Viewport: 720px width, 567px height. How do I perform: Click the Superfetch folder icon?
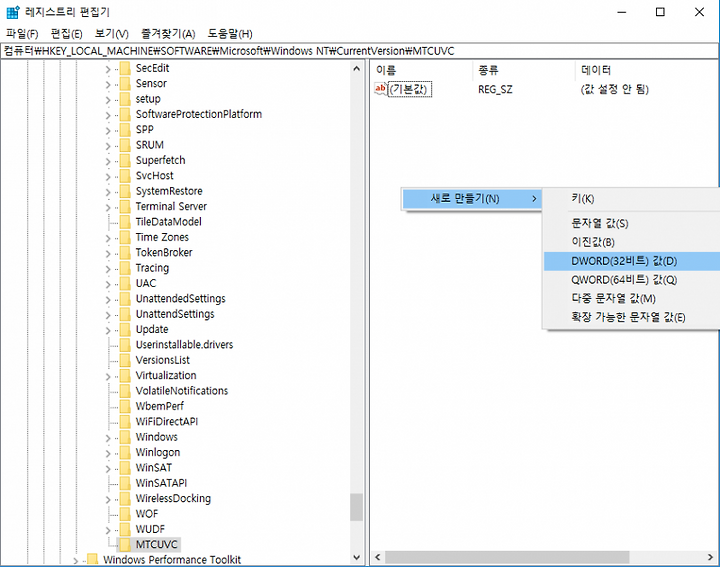[125, 161]
